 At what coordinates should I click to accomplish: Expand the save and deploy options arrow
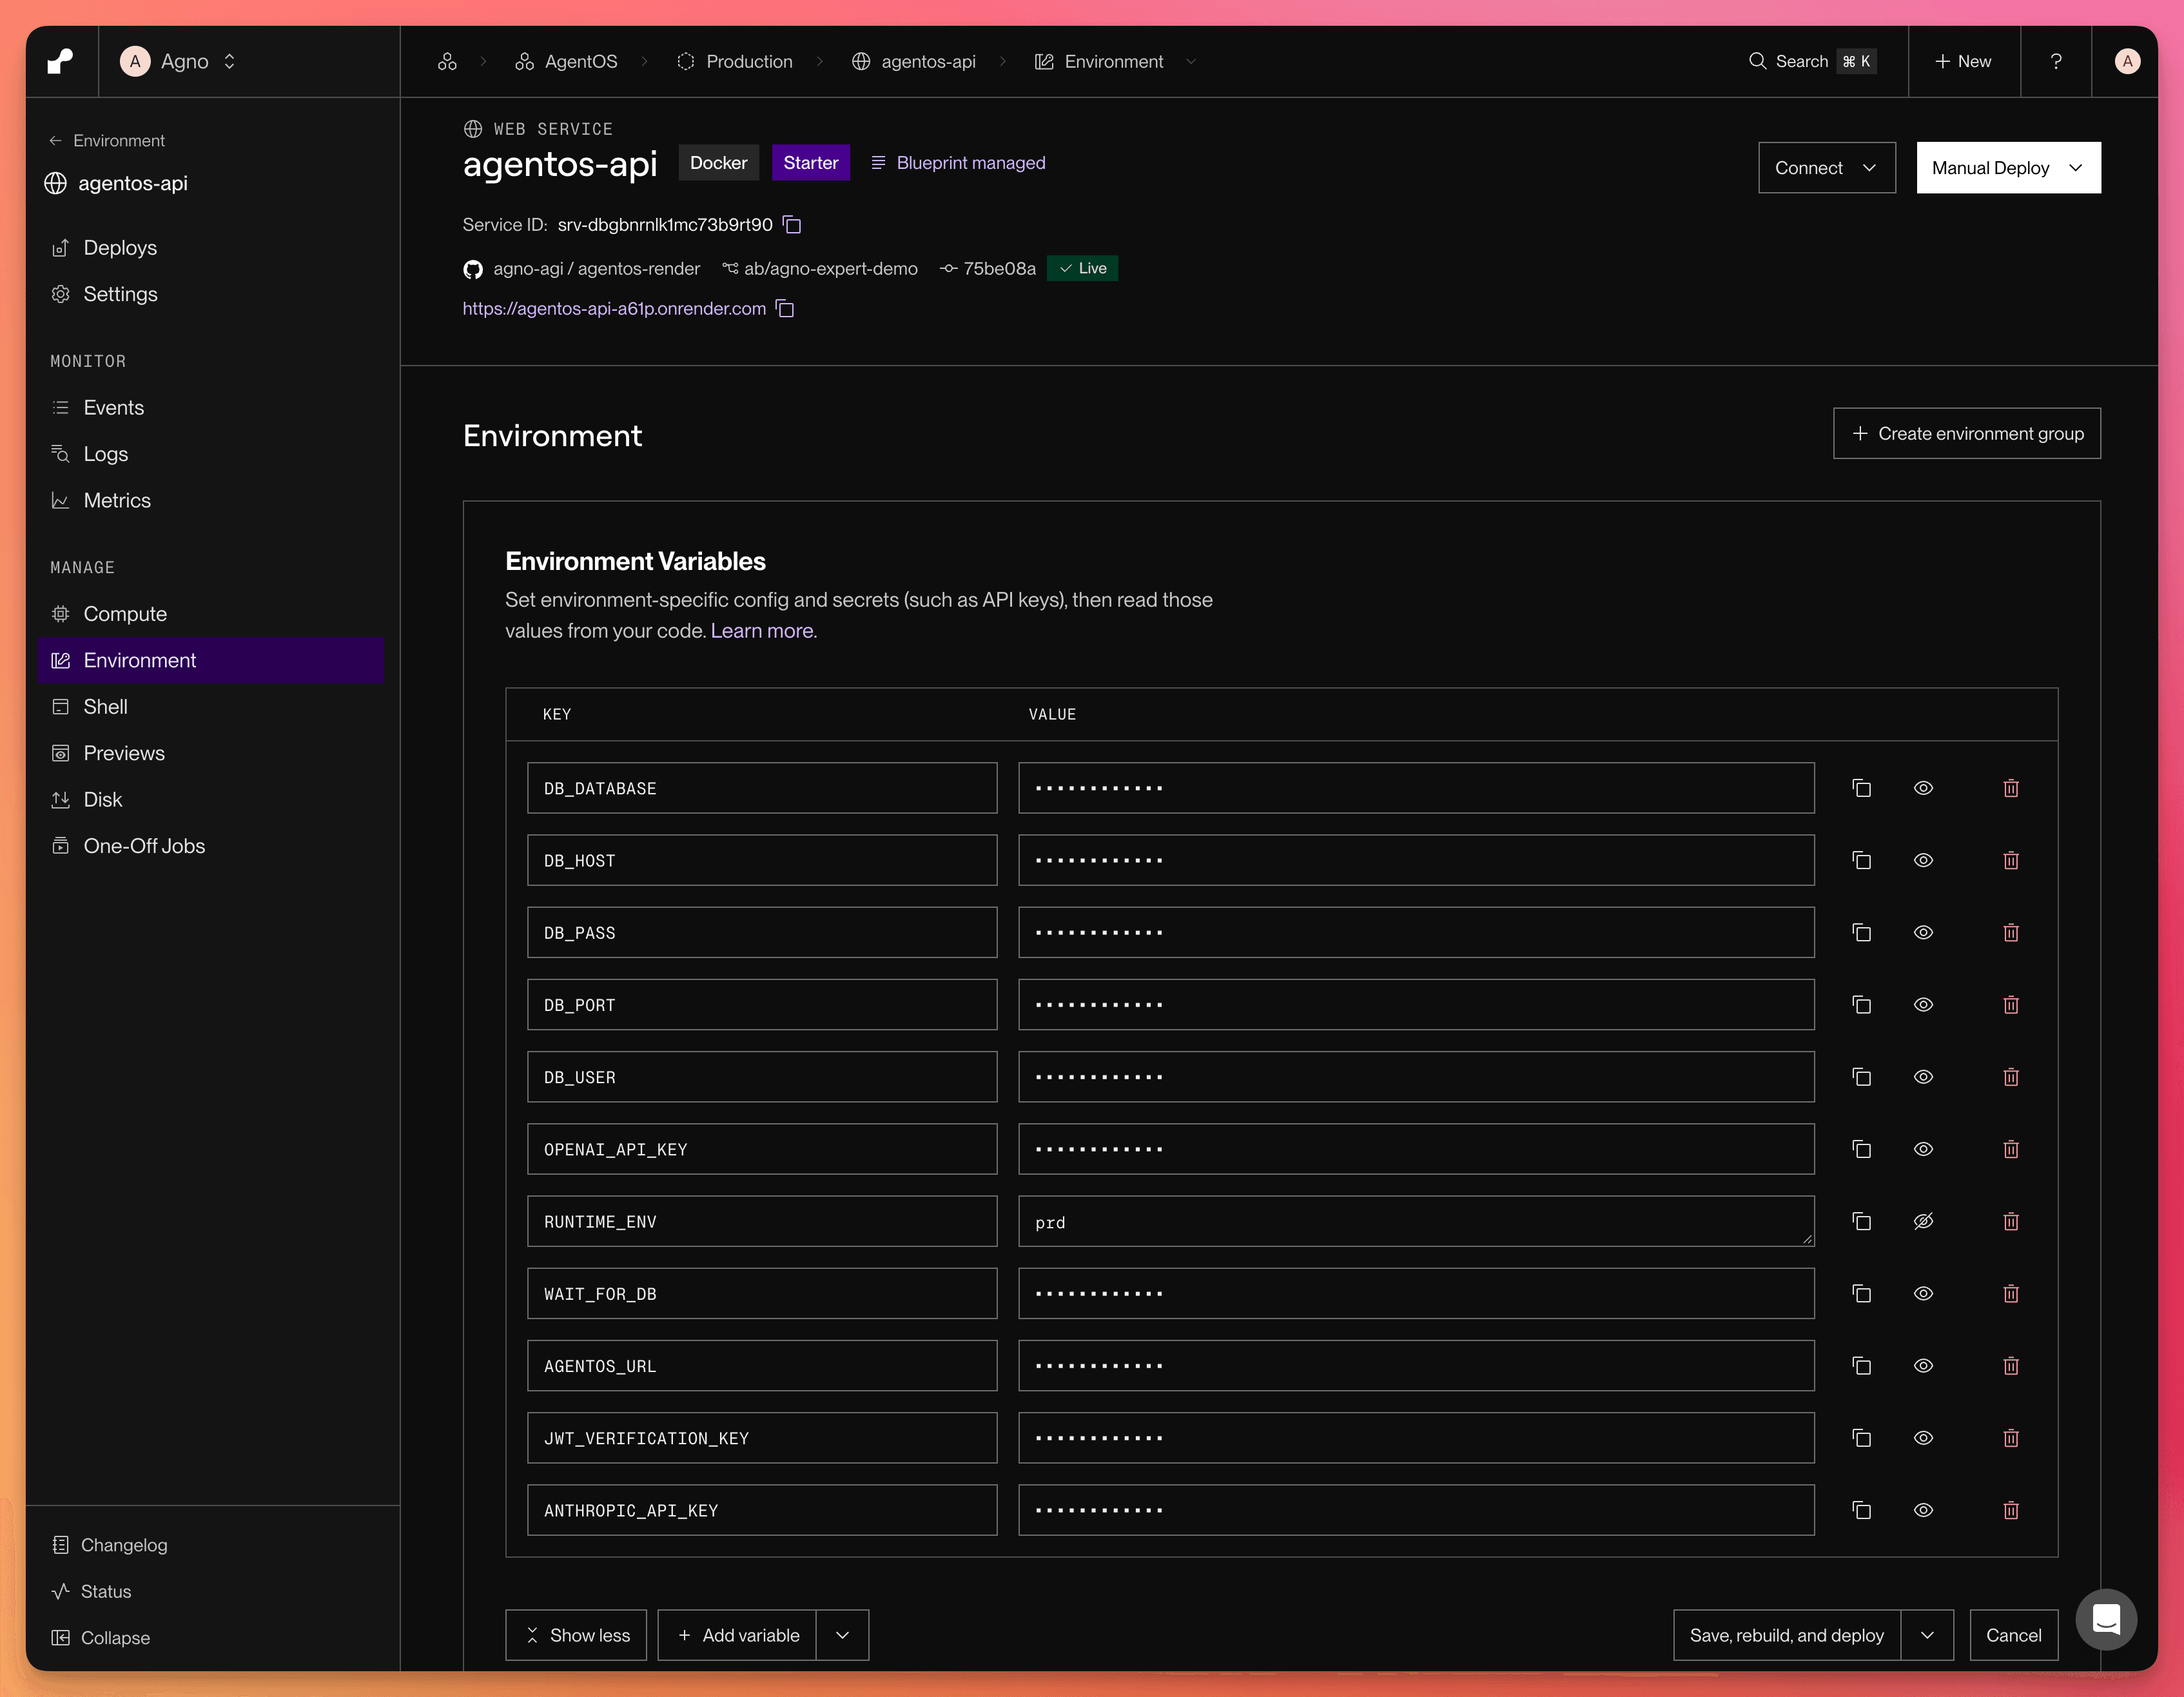pyautogui.click(x=1927, y=1635)
